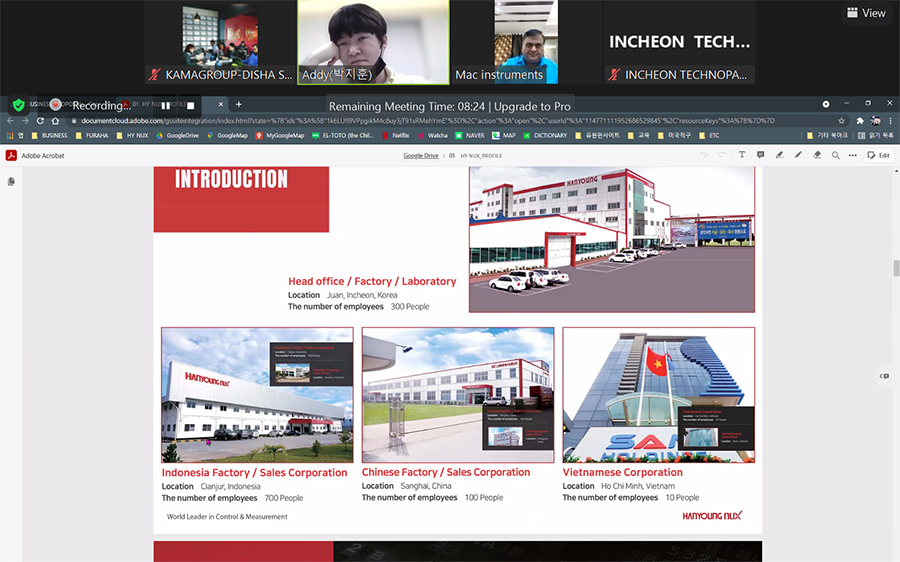Open the 교육 bookmark folder

[x=639, y=135]
